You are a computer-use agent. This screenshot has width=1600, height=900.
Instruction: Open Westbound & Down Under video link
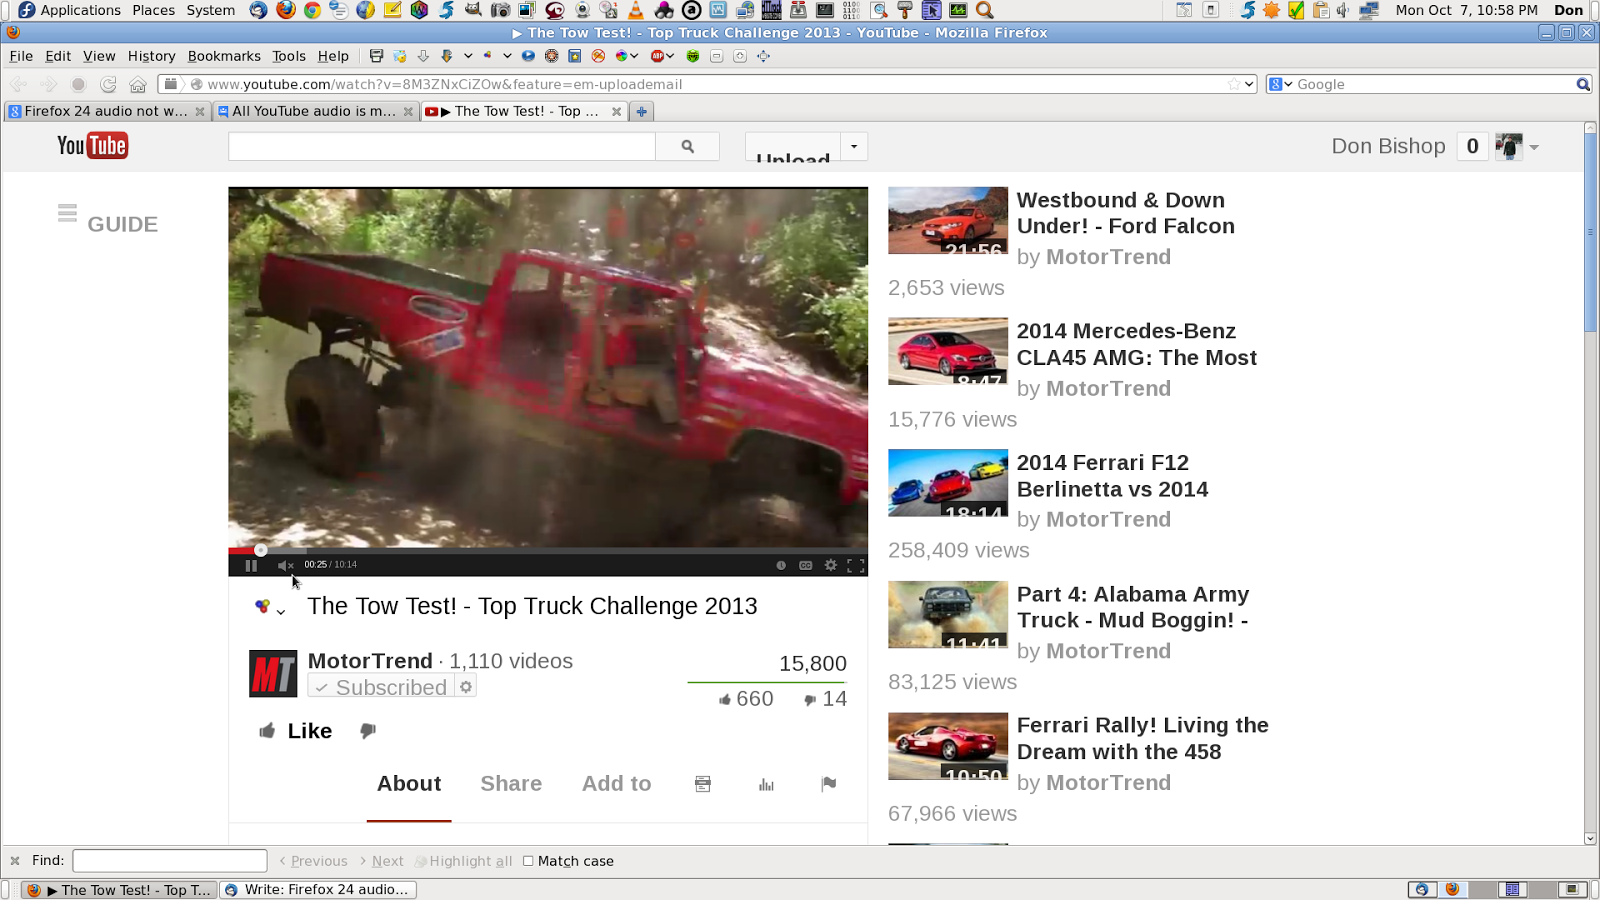point(1126,213)
